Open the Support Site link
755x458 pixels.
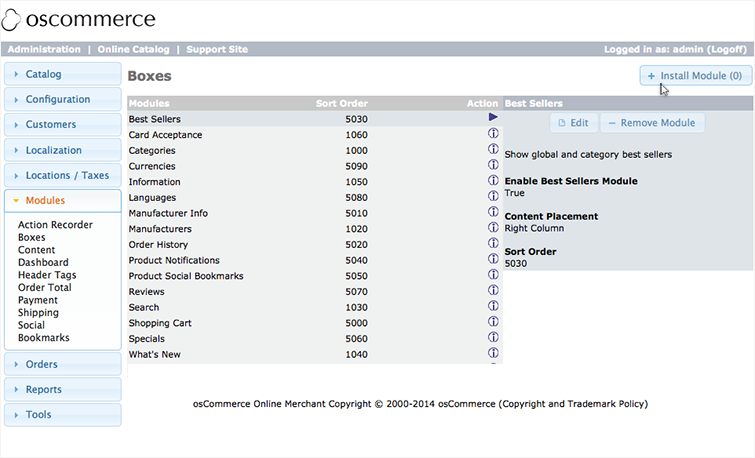coord(217,49)
